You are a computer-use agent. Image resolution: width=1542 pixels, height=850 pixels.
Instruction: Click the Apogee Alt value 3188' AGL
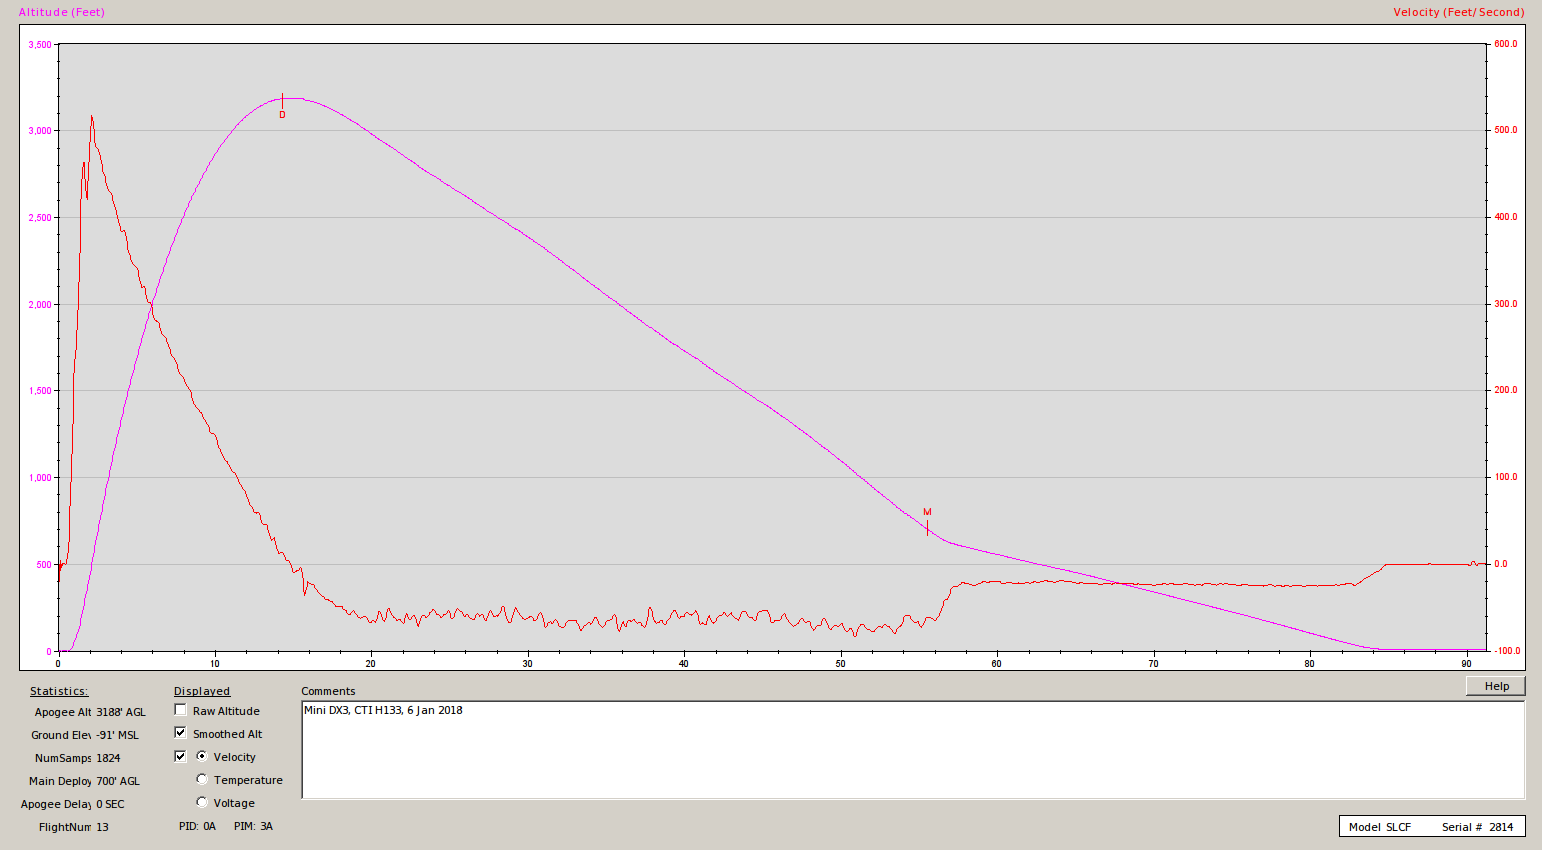click(120, 712)
